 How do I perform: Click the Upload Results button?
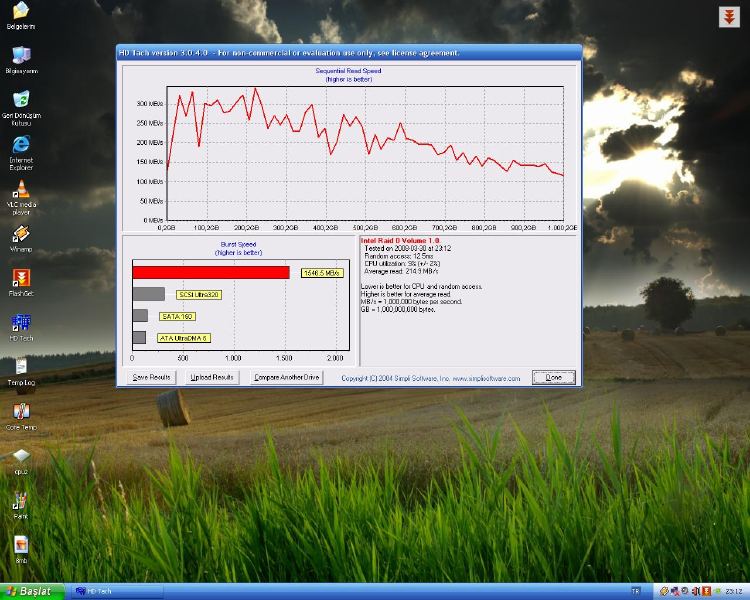click(x=213, y=377)
